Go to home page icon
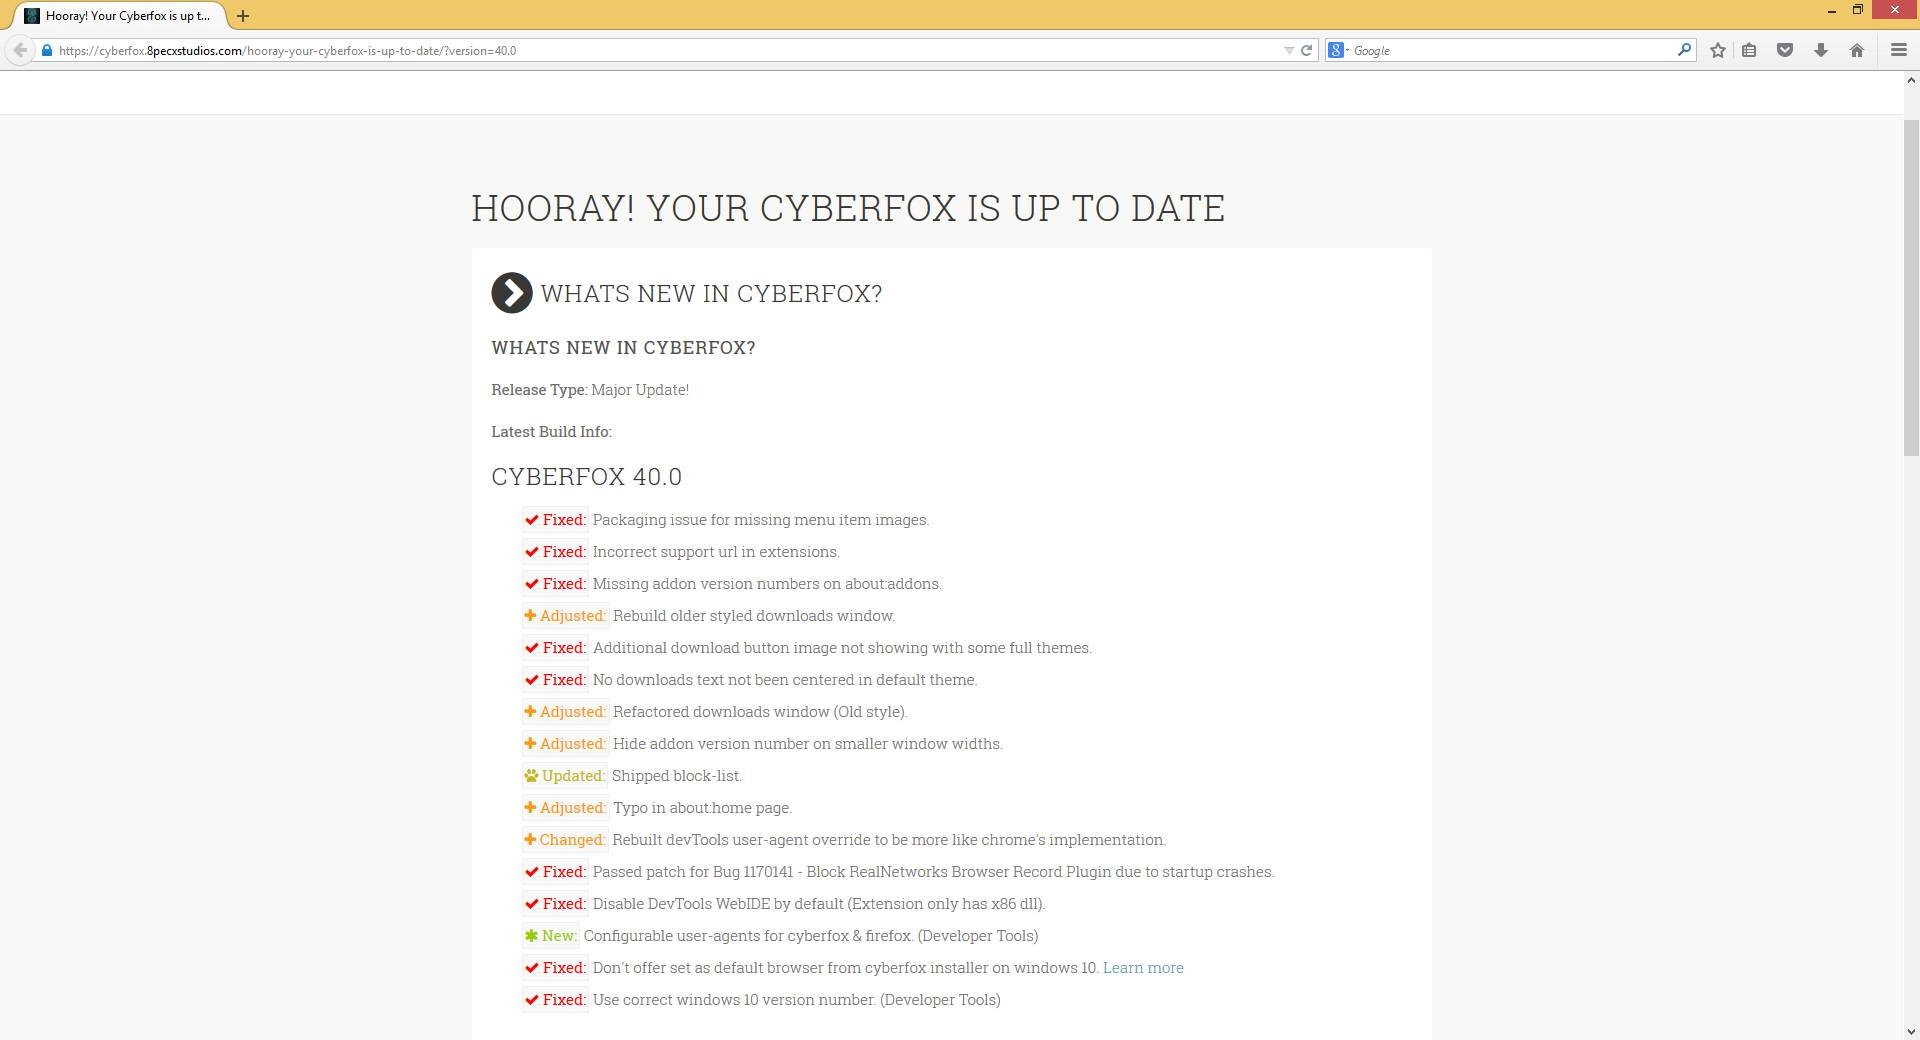Screen dimensions: 1920x1040 pos(1857,50)
